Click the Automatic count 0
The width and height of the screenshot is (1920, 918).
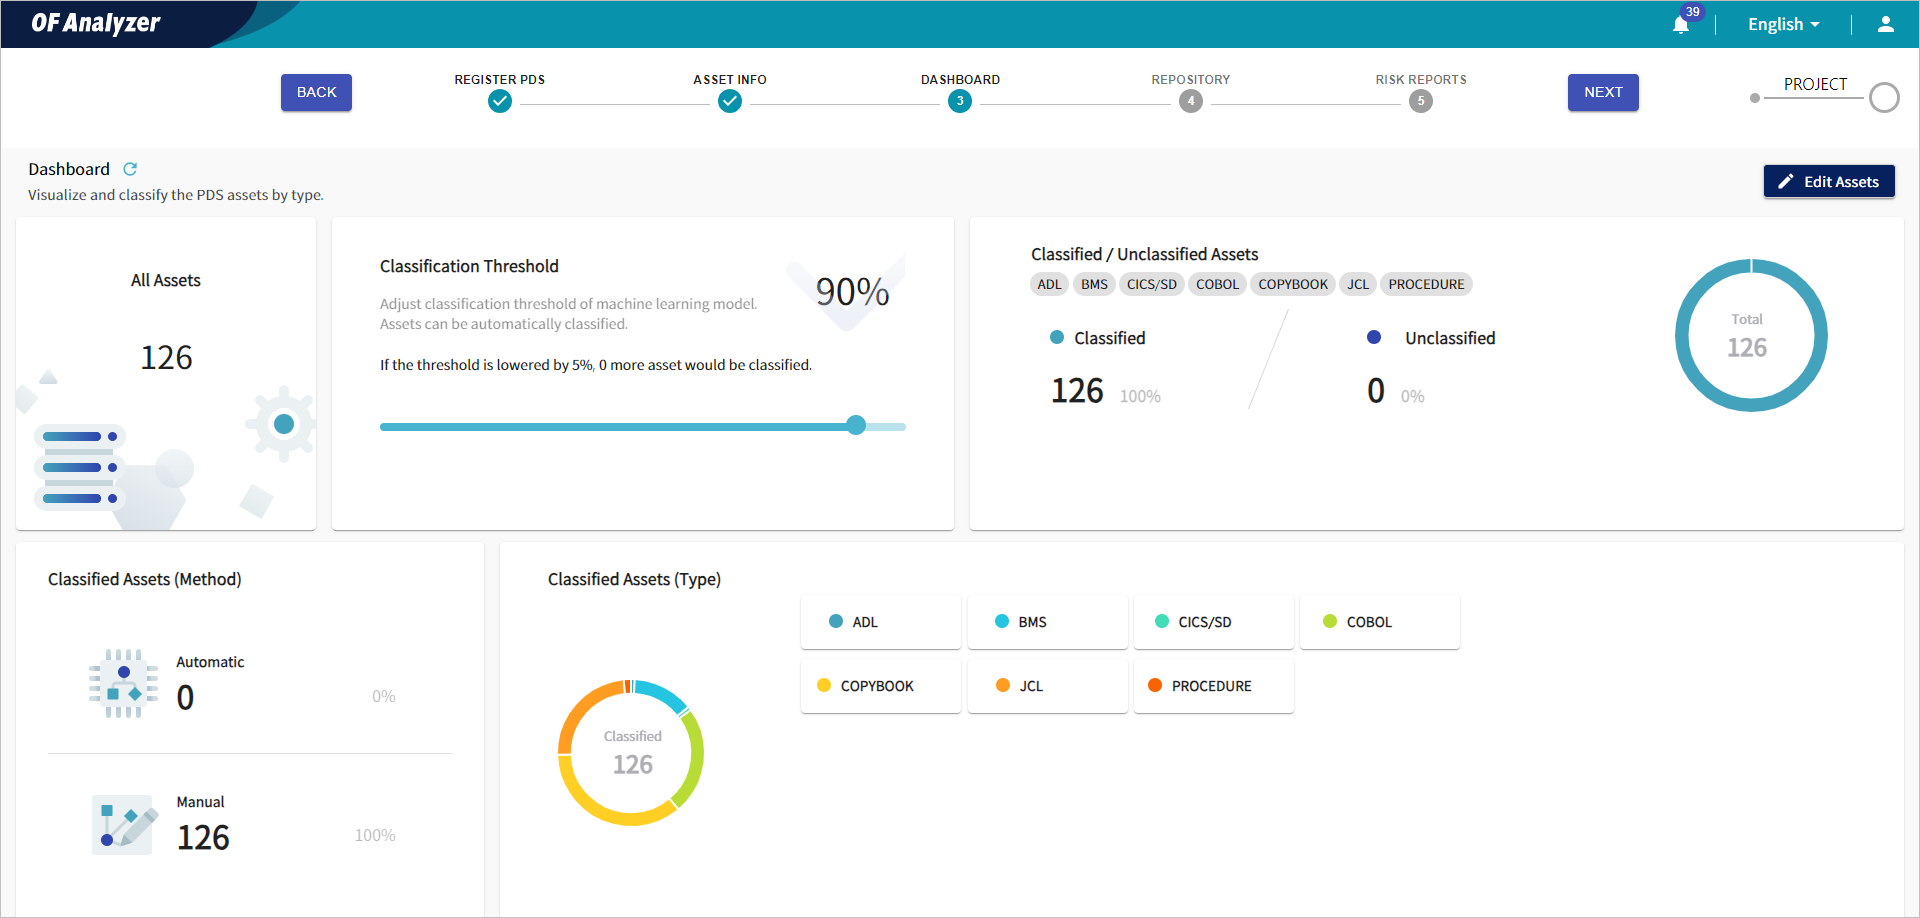click(x=185, y=697)
